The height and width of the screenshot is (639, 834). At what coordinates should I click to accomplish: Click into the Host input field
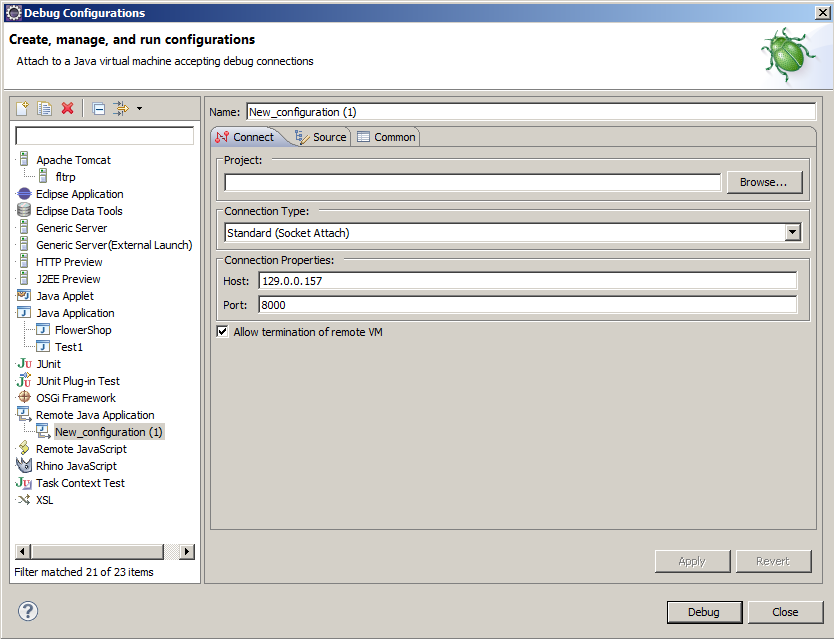click(527, 281)
